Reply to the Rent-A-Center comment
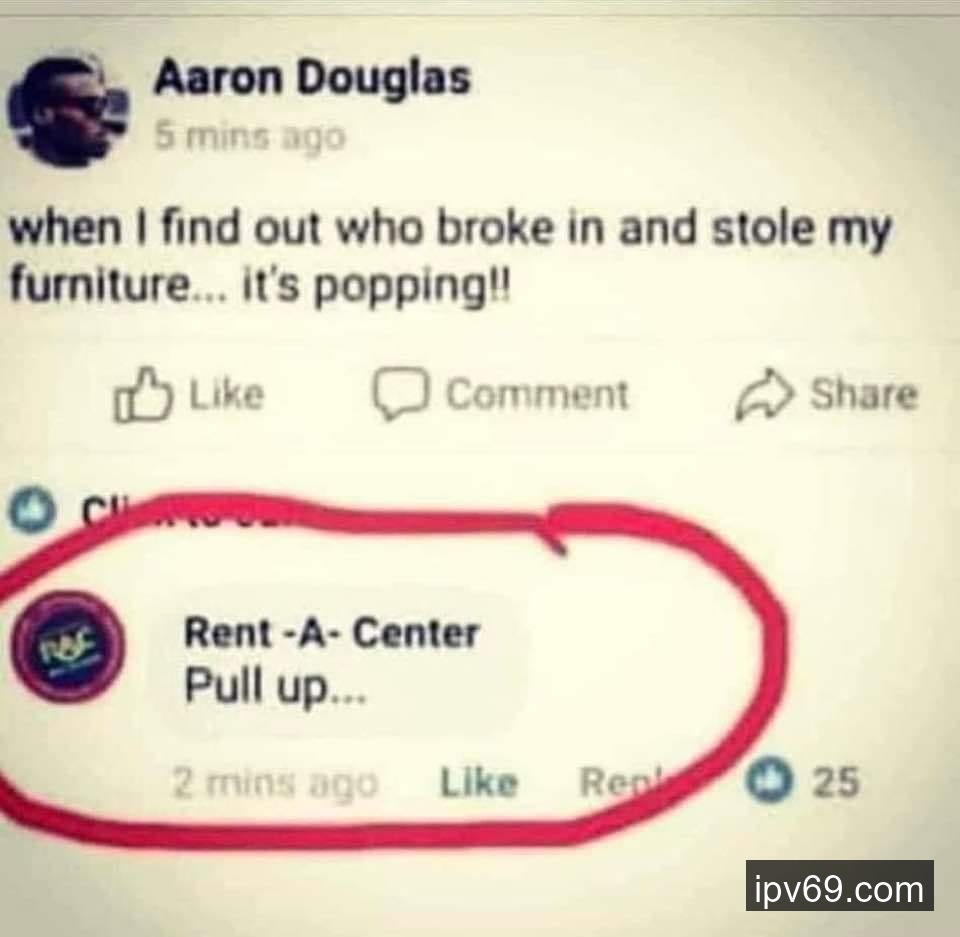This screenshot has width=960, height=937. (624, 783)
